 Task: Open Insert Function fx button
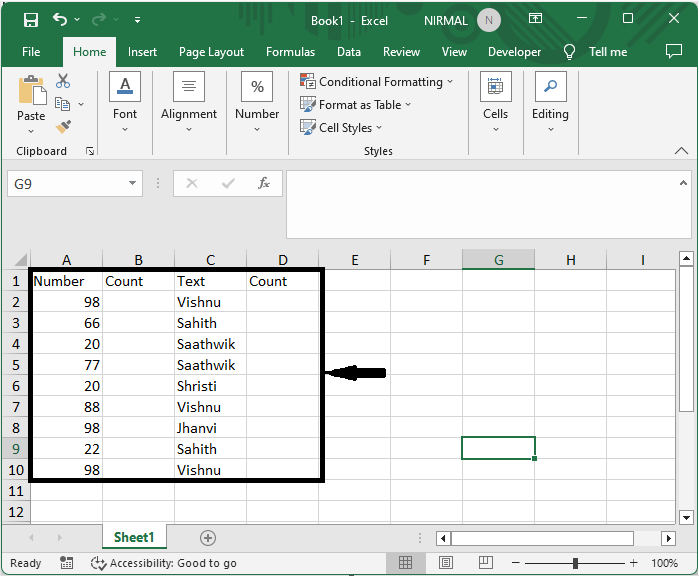[264, 183]
